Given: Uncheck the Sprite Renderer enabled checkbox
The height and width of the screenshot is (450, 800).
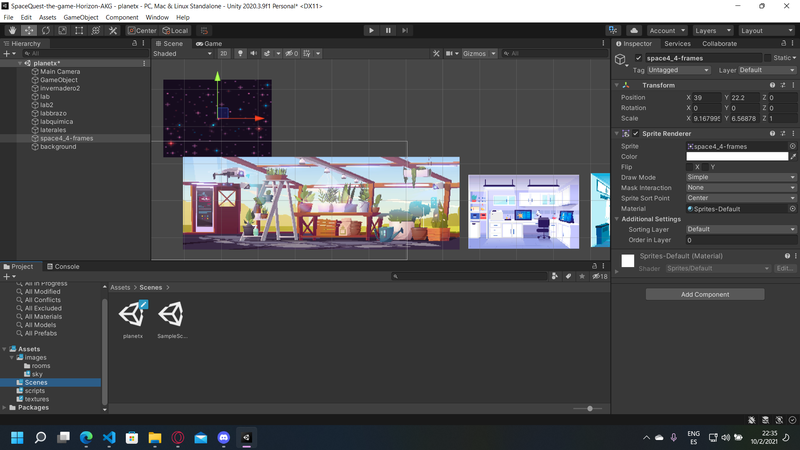Looking at the screenshot, I should coord(635,133).
